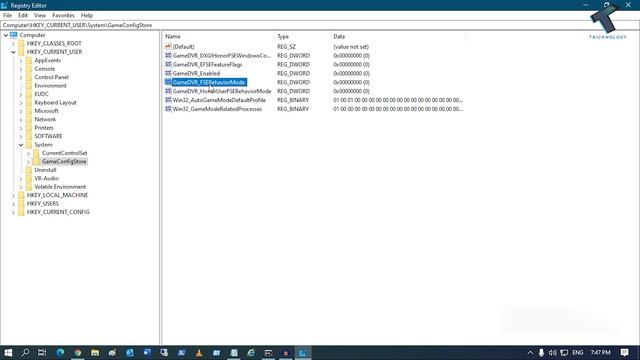Collapse the System key chevron
The image size is (640, 360).
coord(21,145)
